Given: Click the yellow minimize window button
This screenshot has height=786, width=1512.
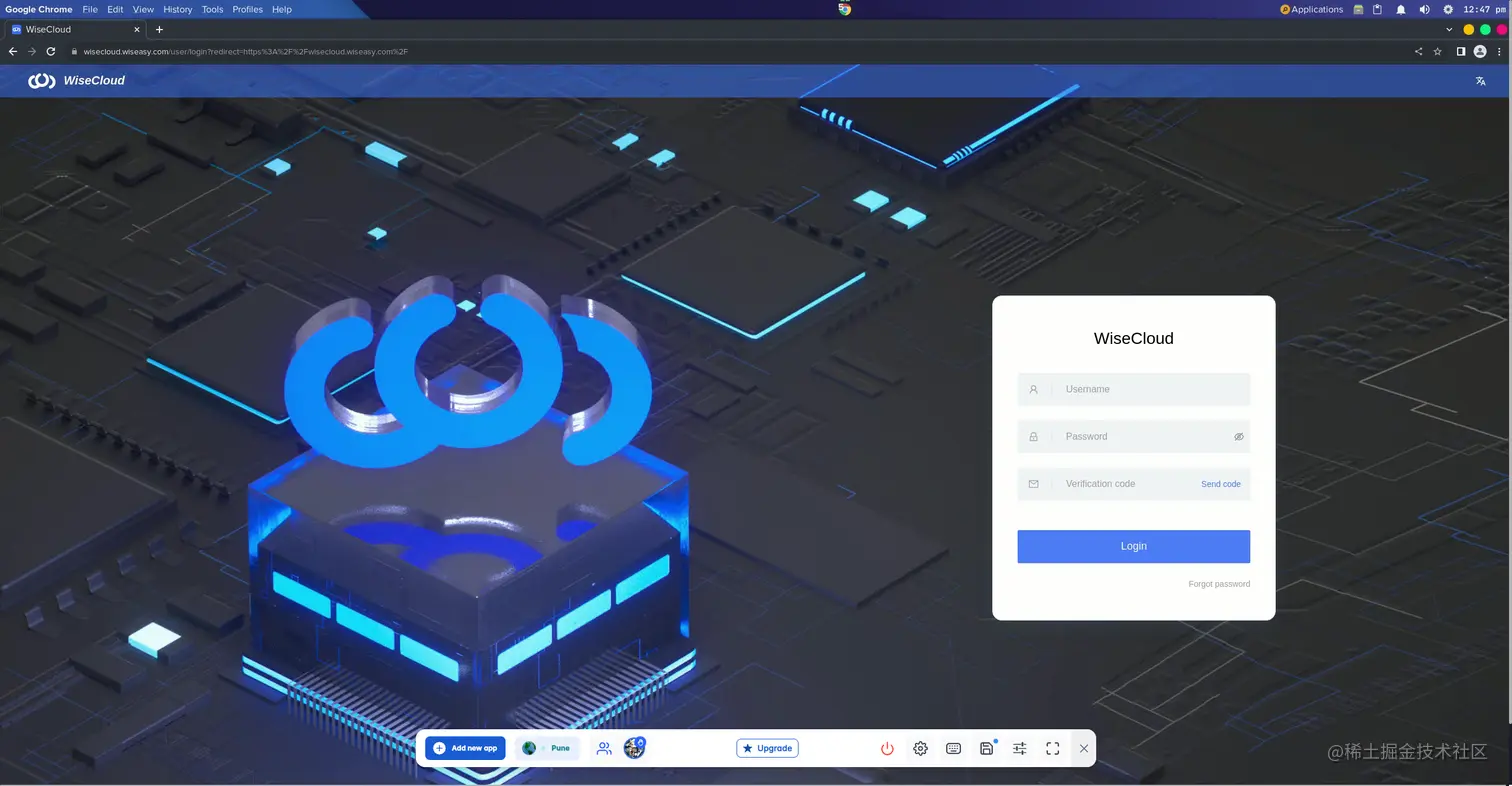Looking at the screenshot, I should coord(1469,30).
